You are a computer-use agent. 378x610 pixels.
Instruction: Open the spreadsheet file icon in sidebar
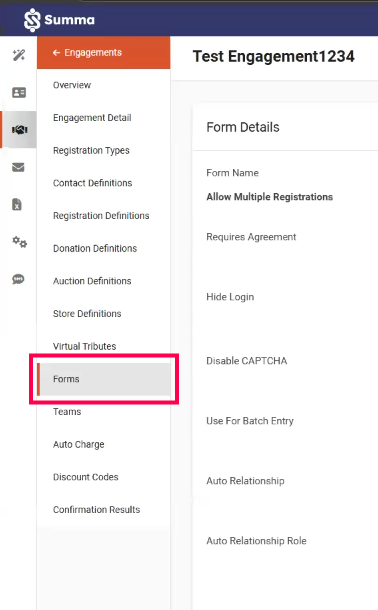pos(17,204)
